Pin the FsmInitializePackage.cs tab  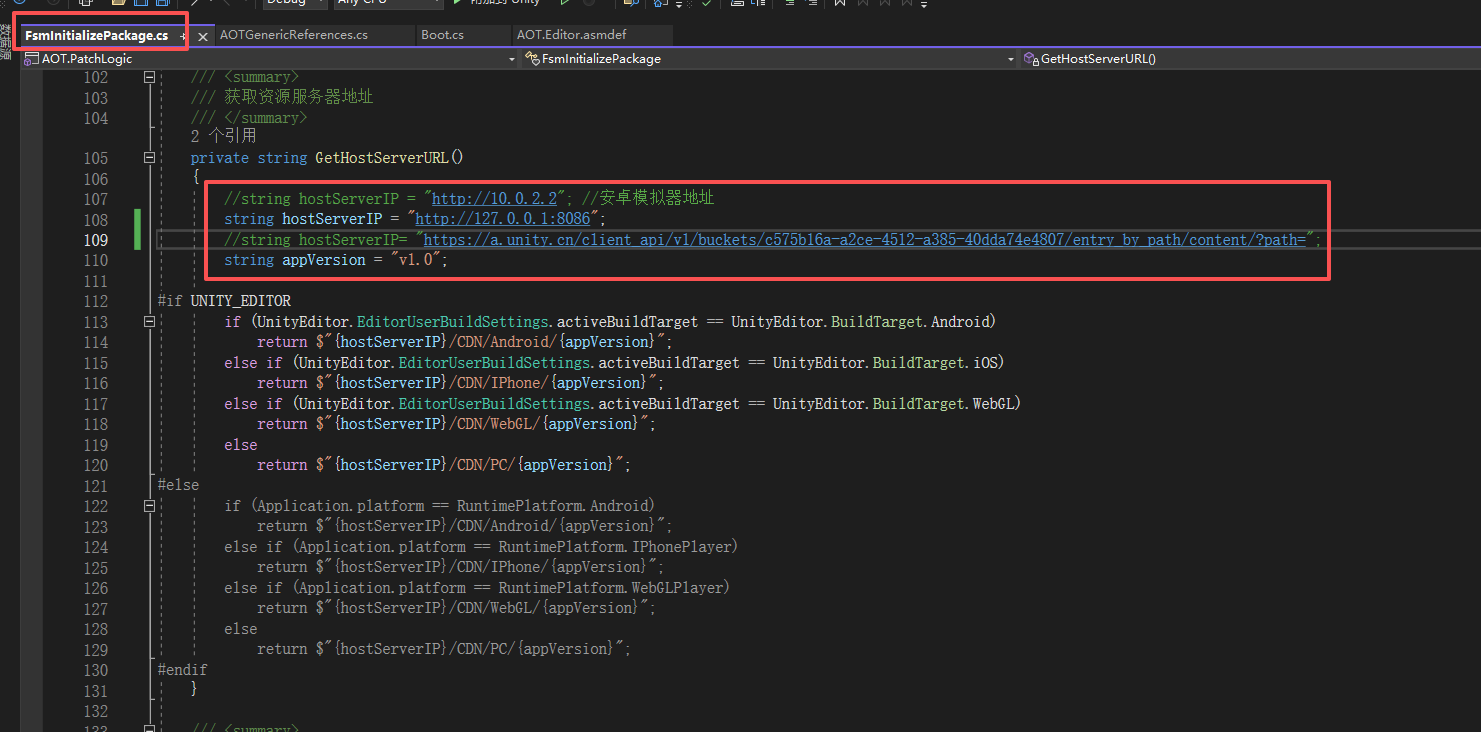coord(183,37)
